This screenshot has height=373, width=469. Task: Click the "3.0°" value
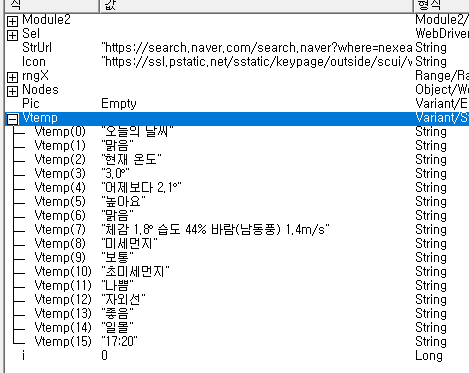coord(115,174)
